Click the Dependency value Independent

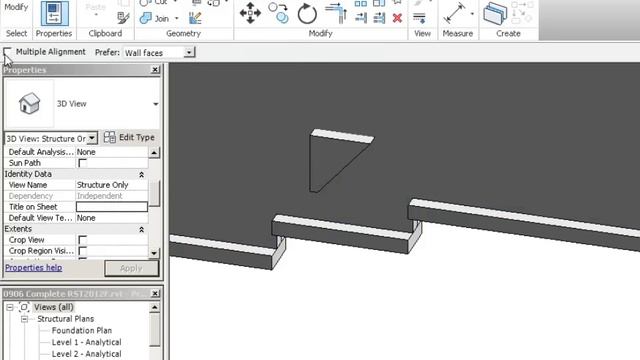coord(100,196)
